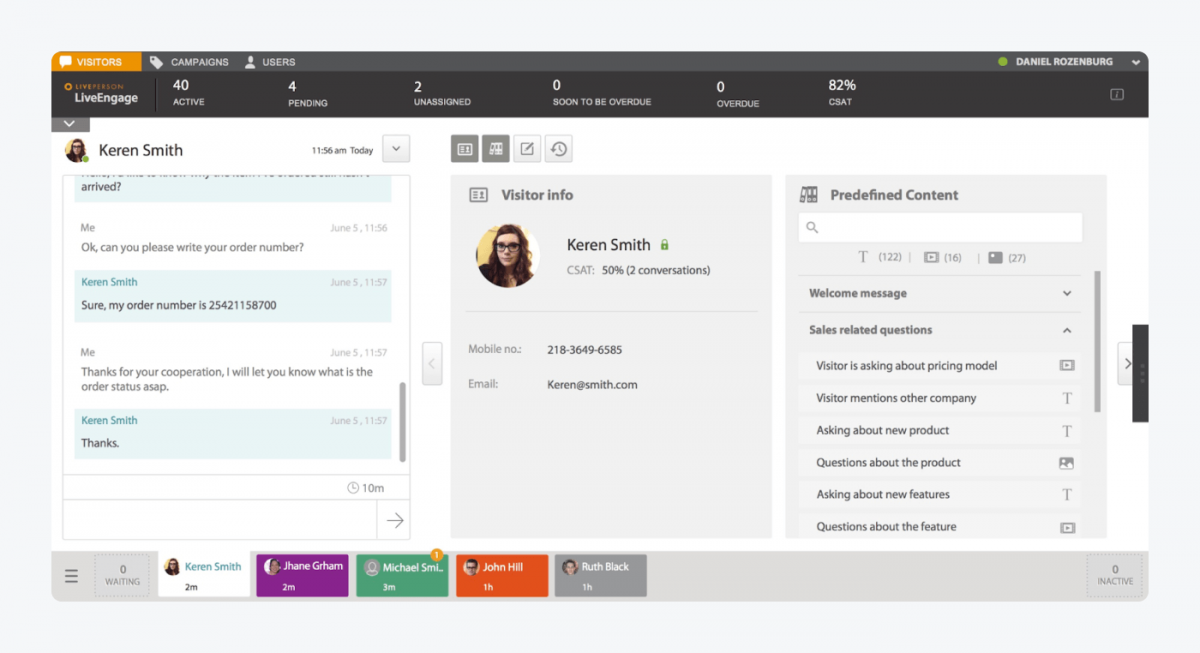Send the chat message with arrow button
The height and width of the screenshot is (653, 1200).
click(x=394, y=520)
